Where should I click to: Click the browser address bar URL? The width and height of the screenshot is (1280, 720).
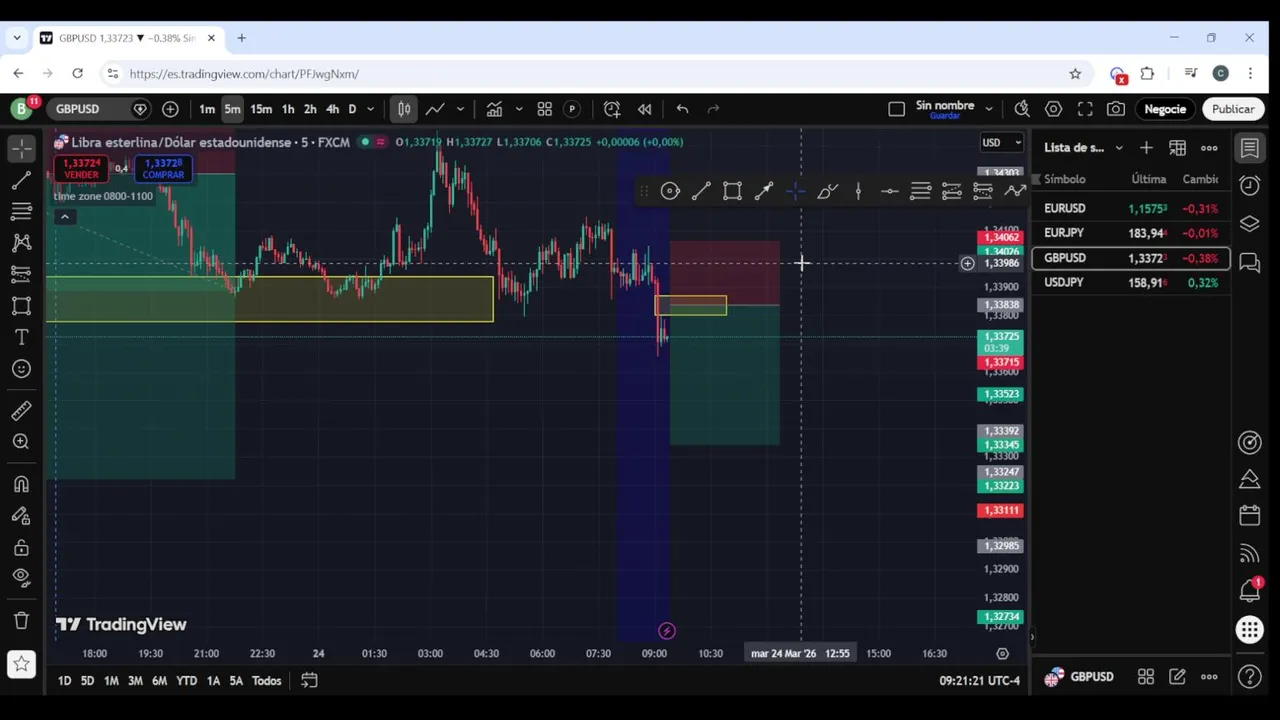click(x=244, y=74)
